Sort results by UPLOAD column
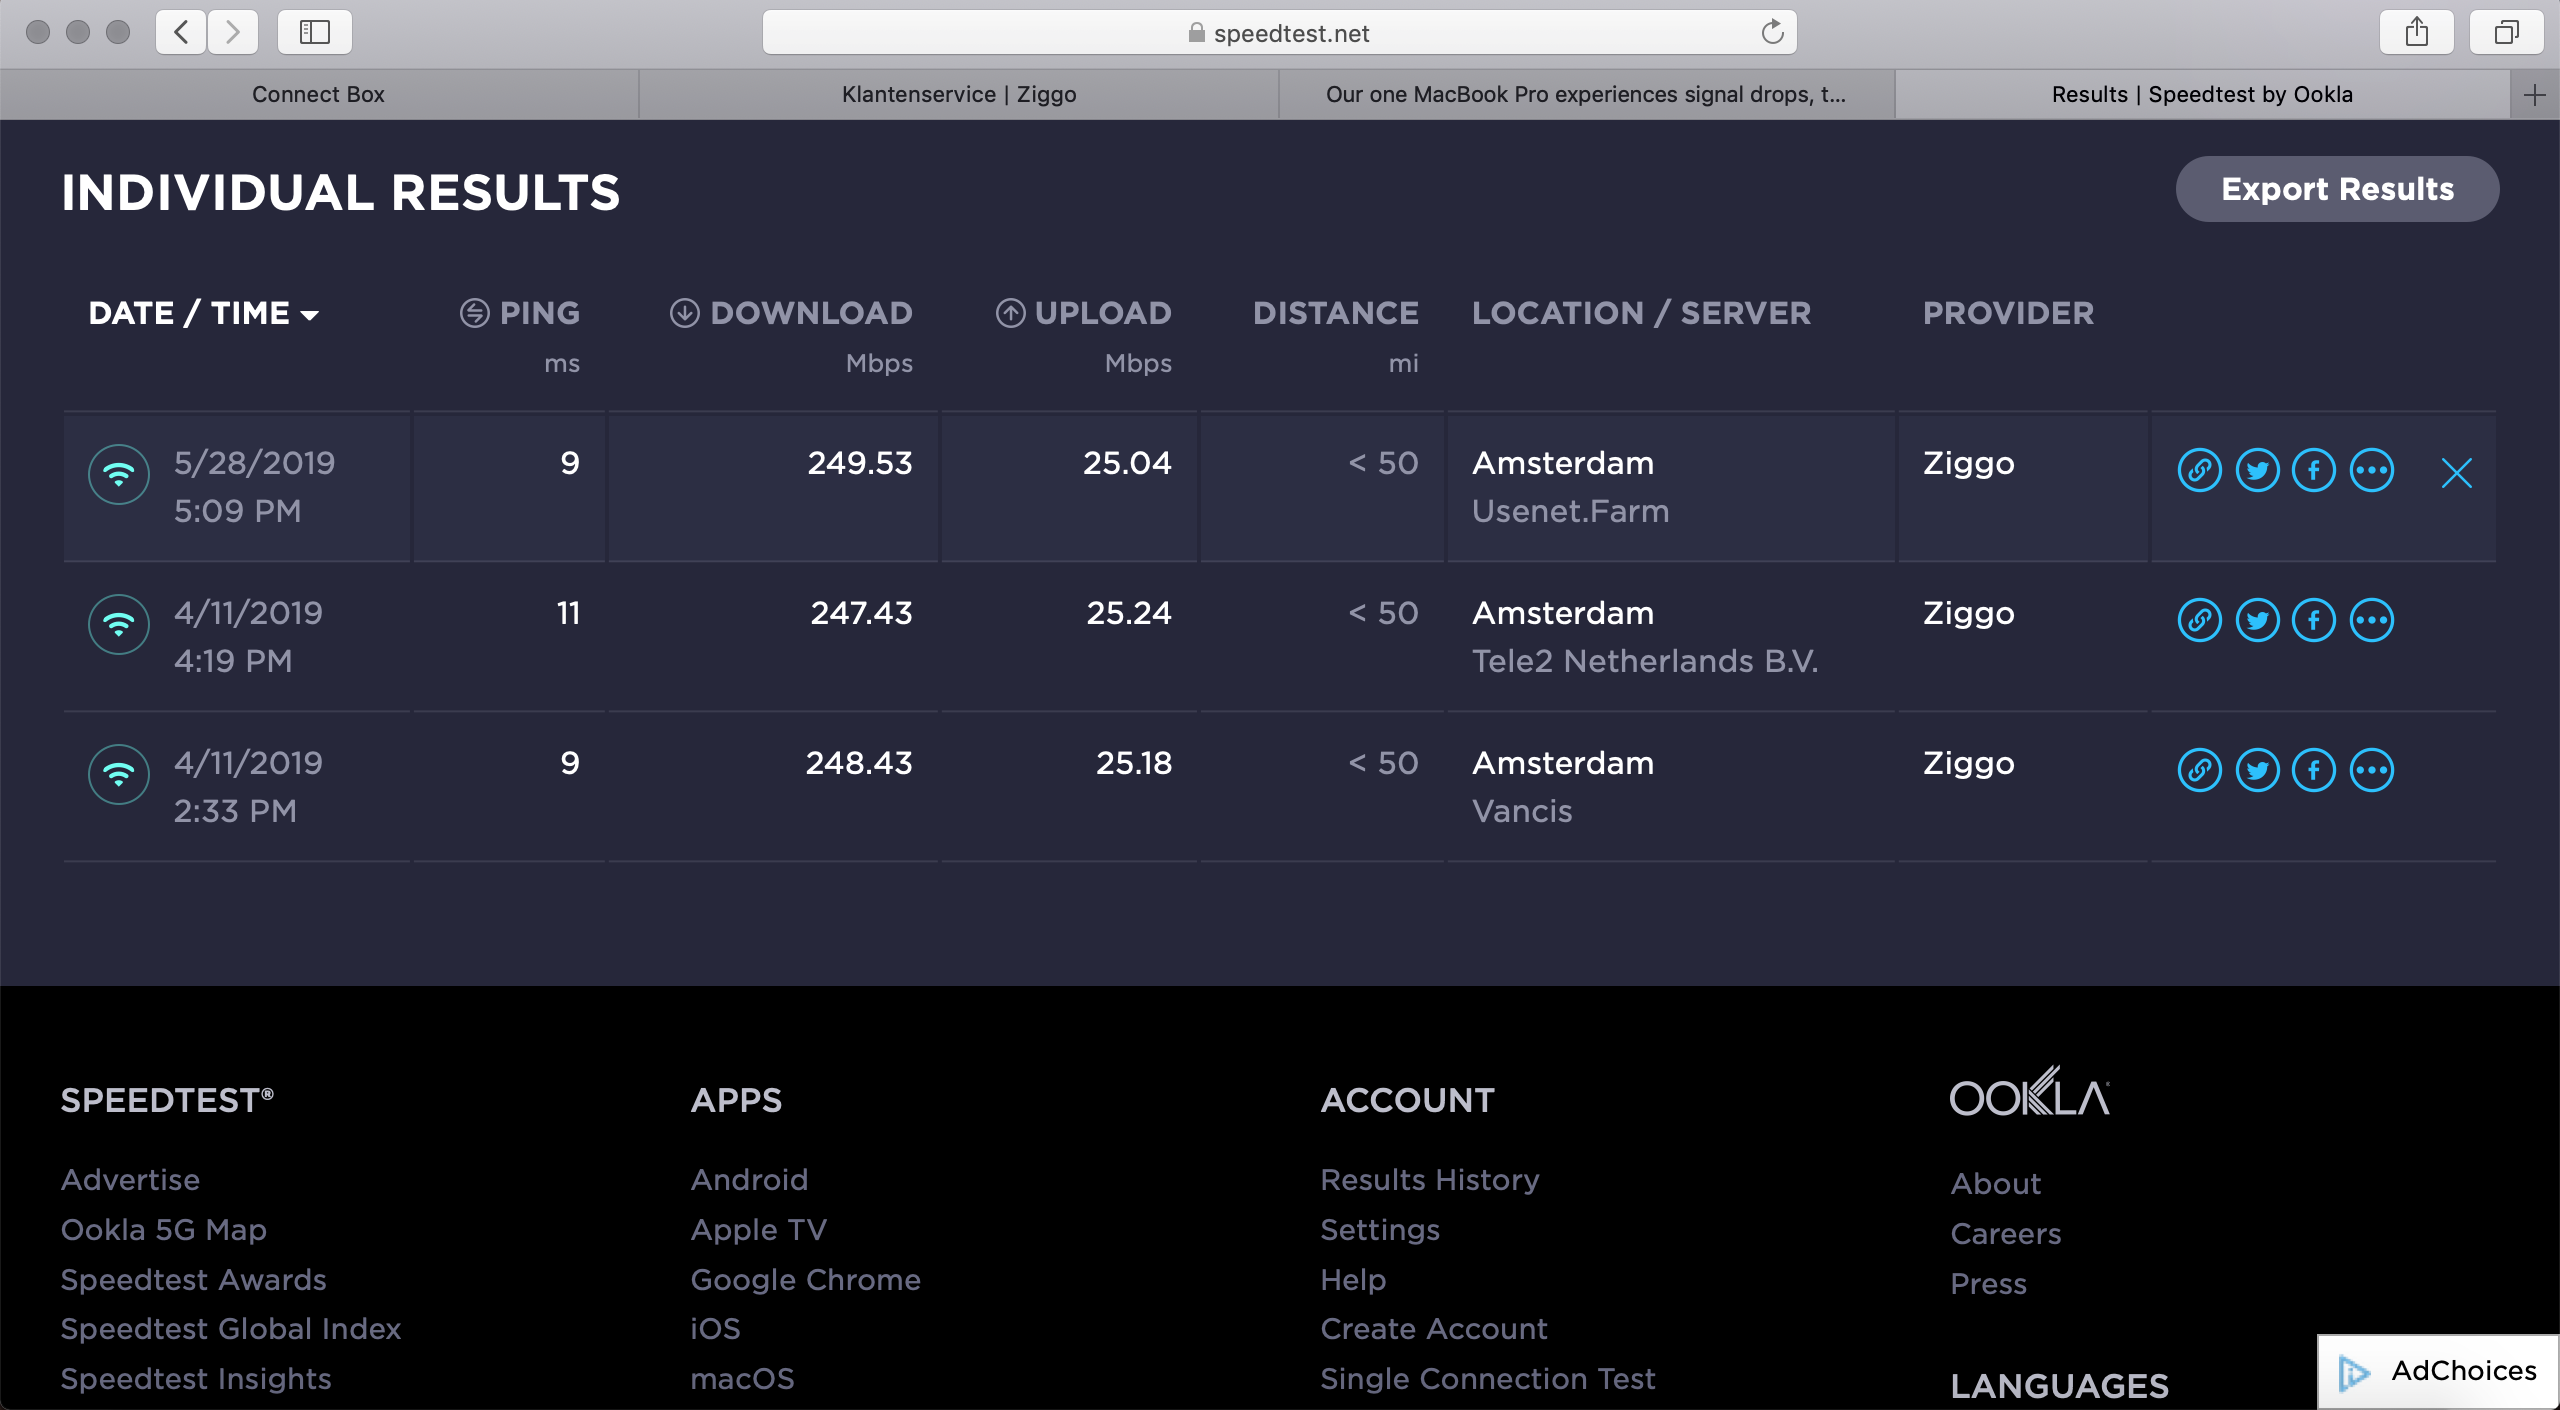Viewport: 2560px width, 1410px height. [1103, 313]
